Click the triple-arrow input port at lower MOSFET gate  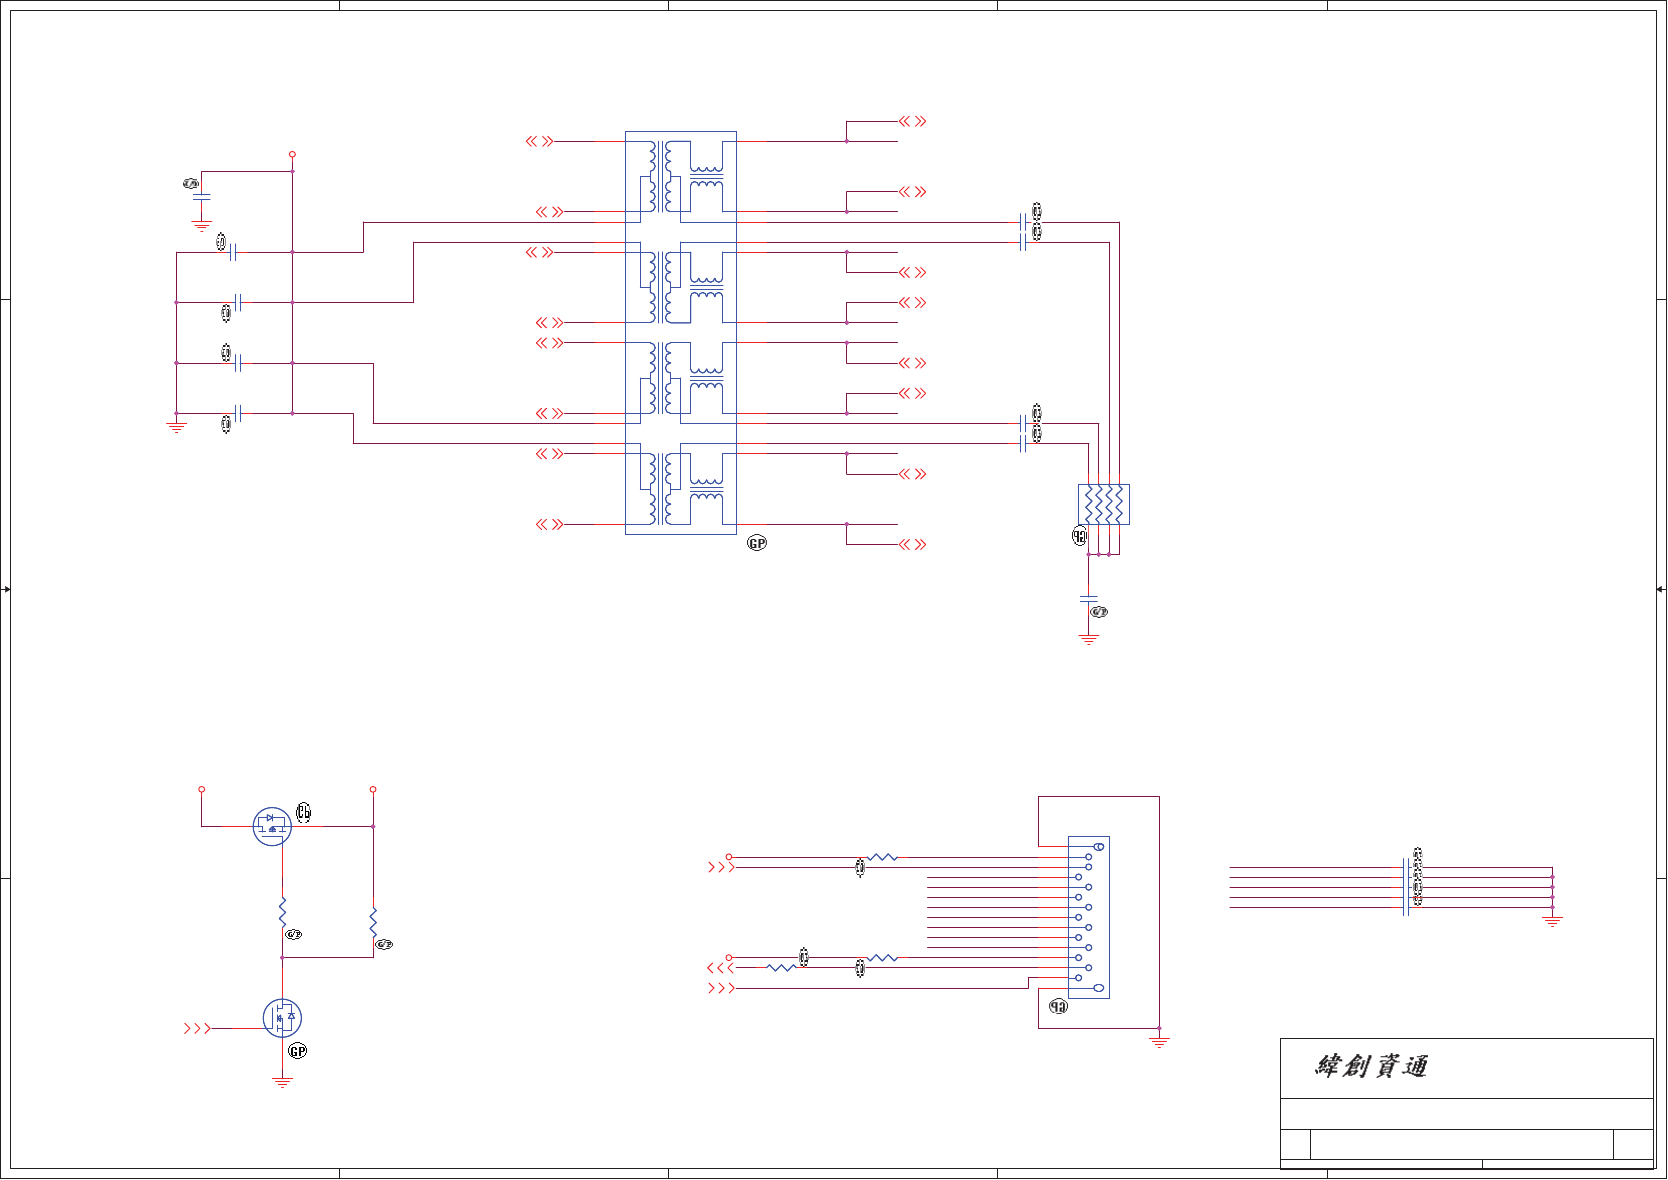point(197,1028)
